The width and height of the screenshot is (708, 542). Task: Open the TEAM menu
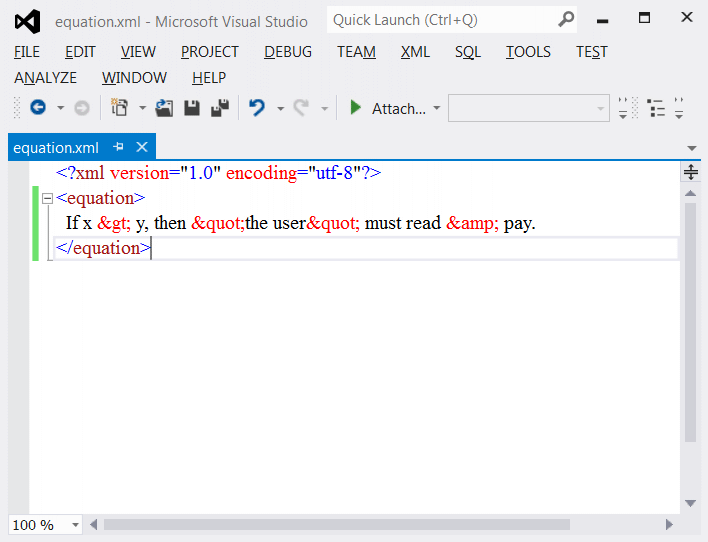pyautogui.click(x=356, y=52)
